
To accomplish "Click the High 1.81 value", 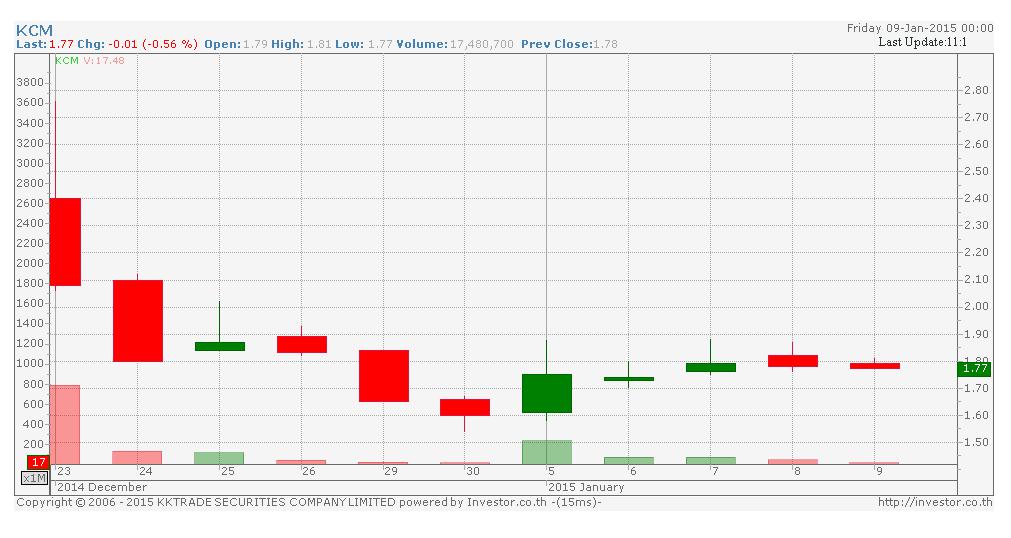I will click(x=319, y=44).
